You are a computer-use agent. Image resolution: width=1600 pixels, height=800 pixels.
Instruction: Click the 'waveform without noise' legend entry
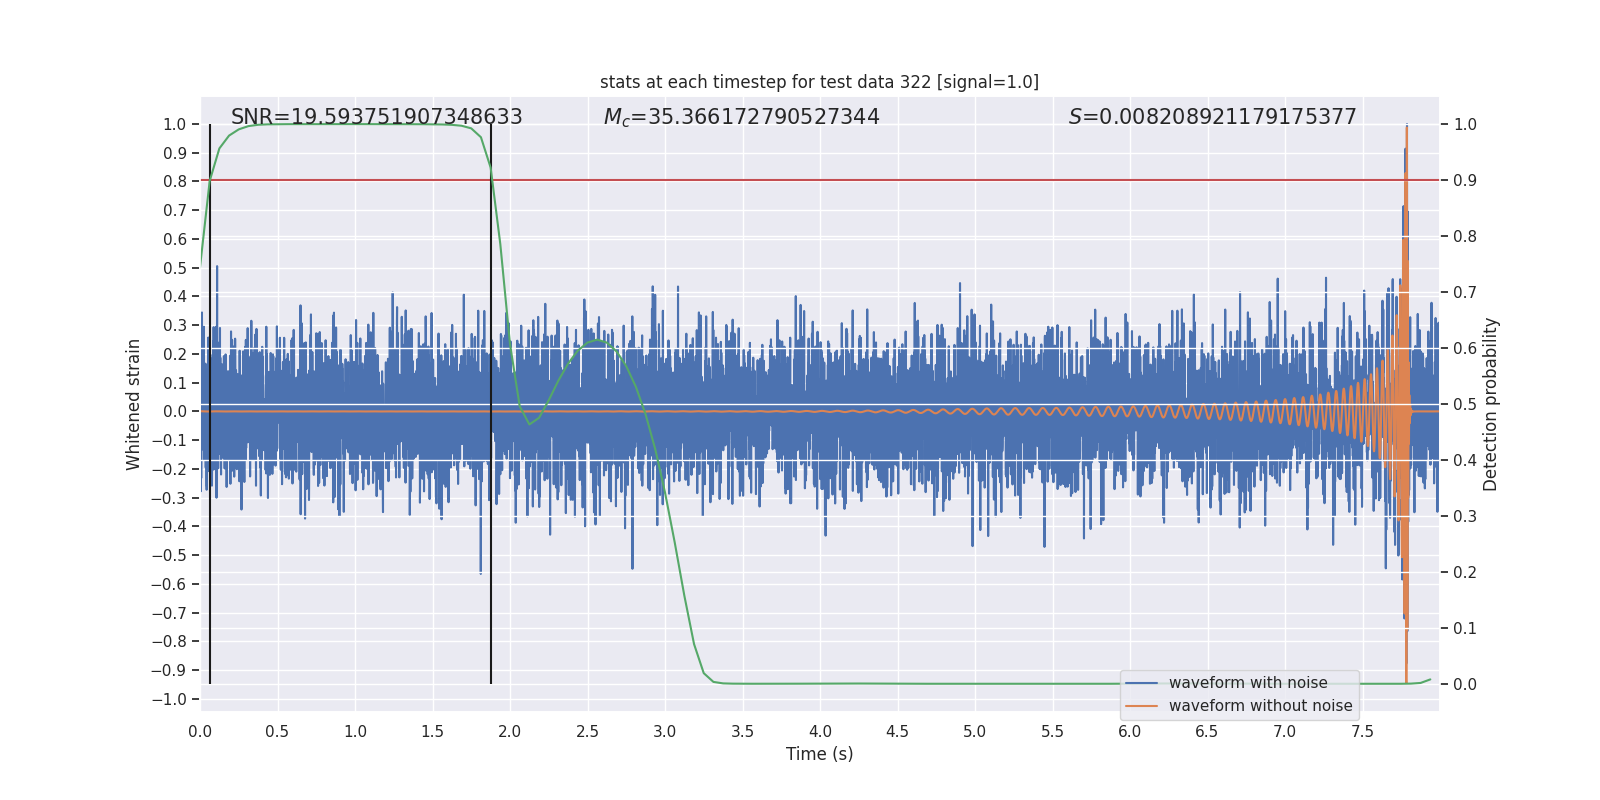(x=1260, y=706)
